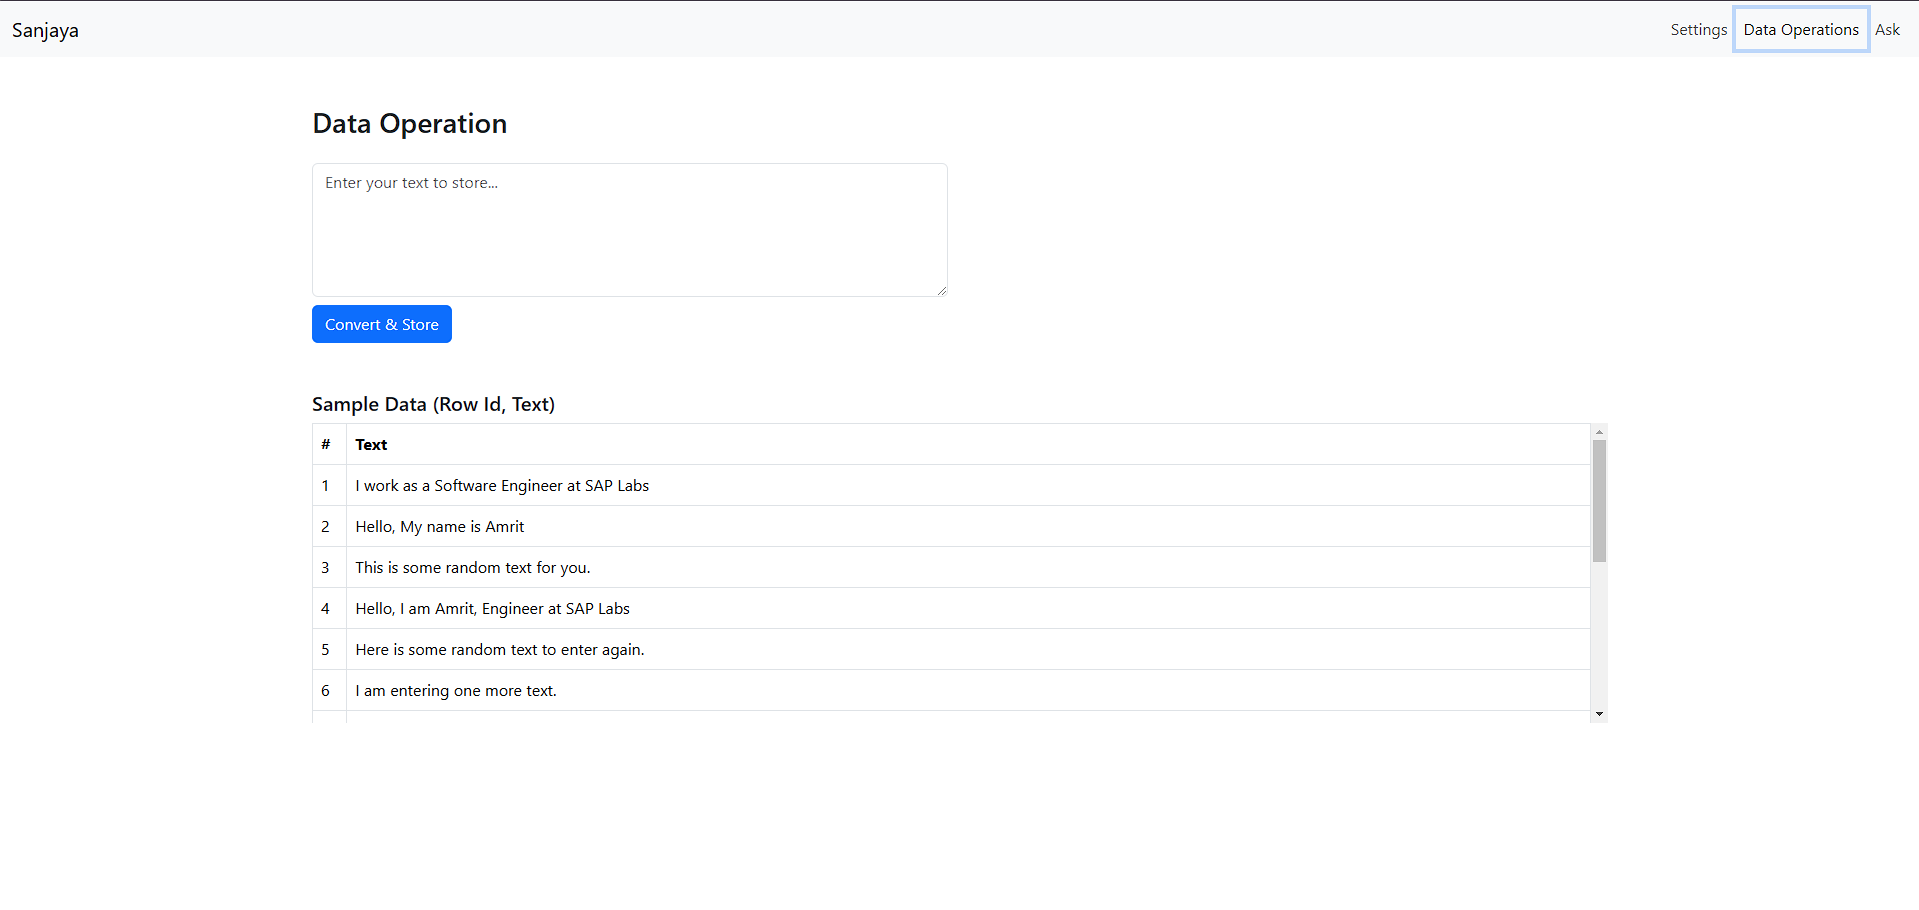Image resolution: width=1919 pixels, height=910 pixels.
Task: Select 'Hello, I am Amrit, Engineer' row
Action: (492, 609)
